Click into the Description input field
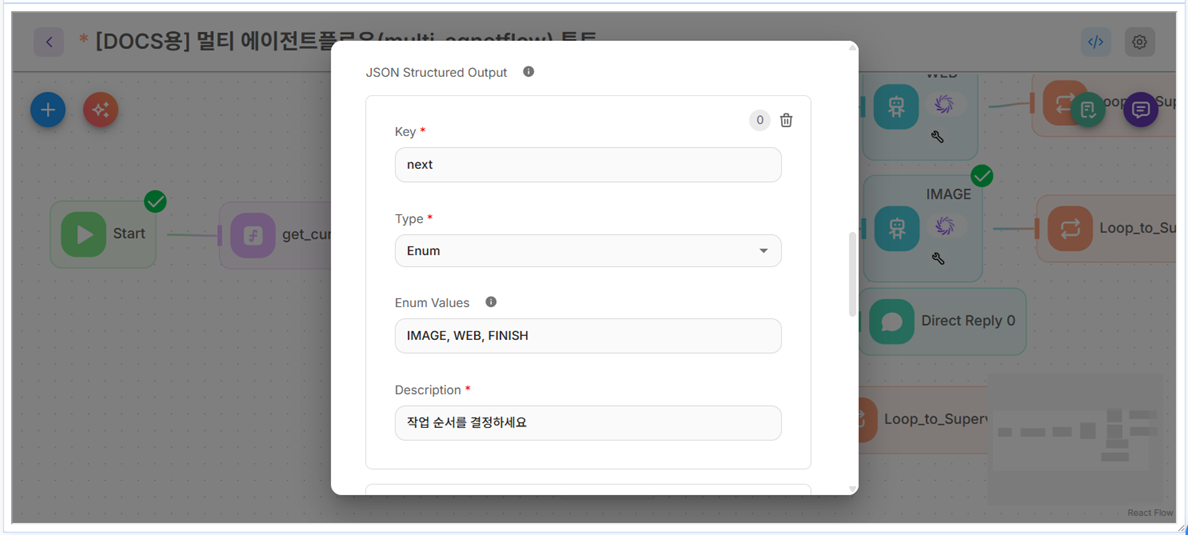The width and height of the screenshot is (1188, 535). (x=588, y=423)
